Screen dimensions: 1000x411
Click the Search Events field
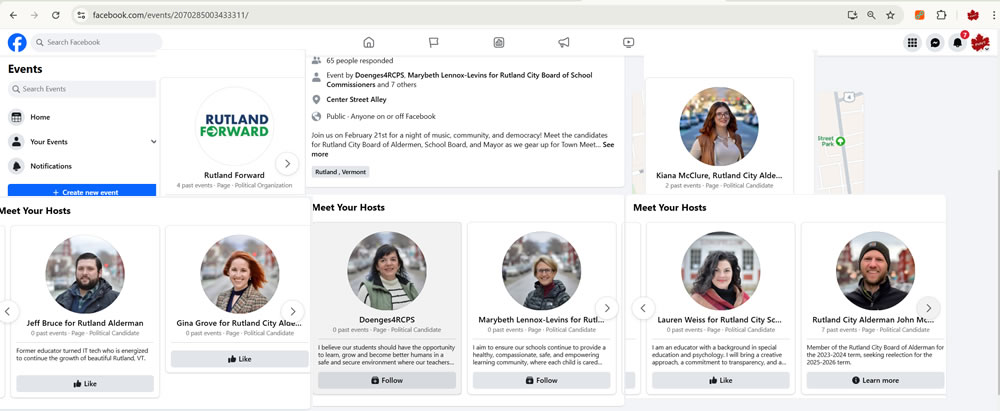pyautogui.click(x=82, y=89)
